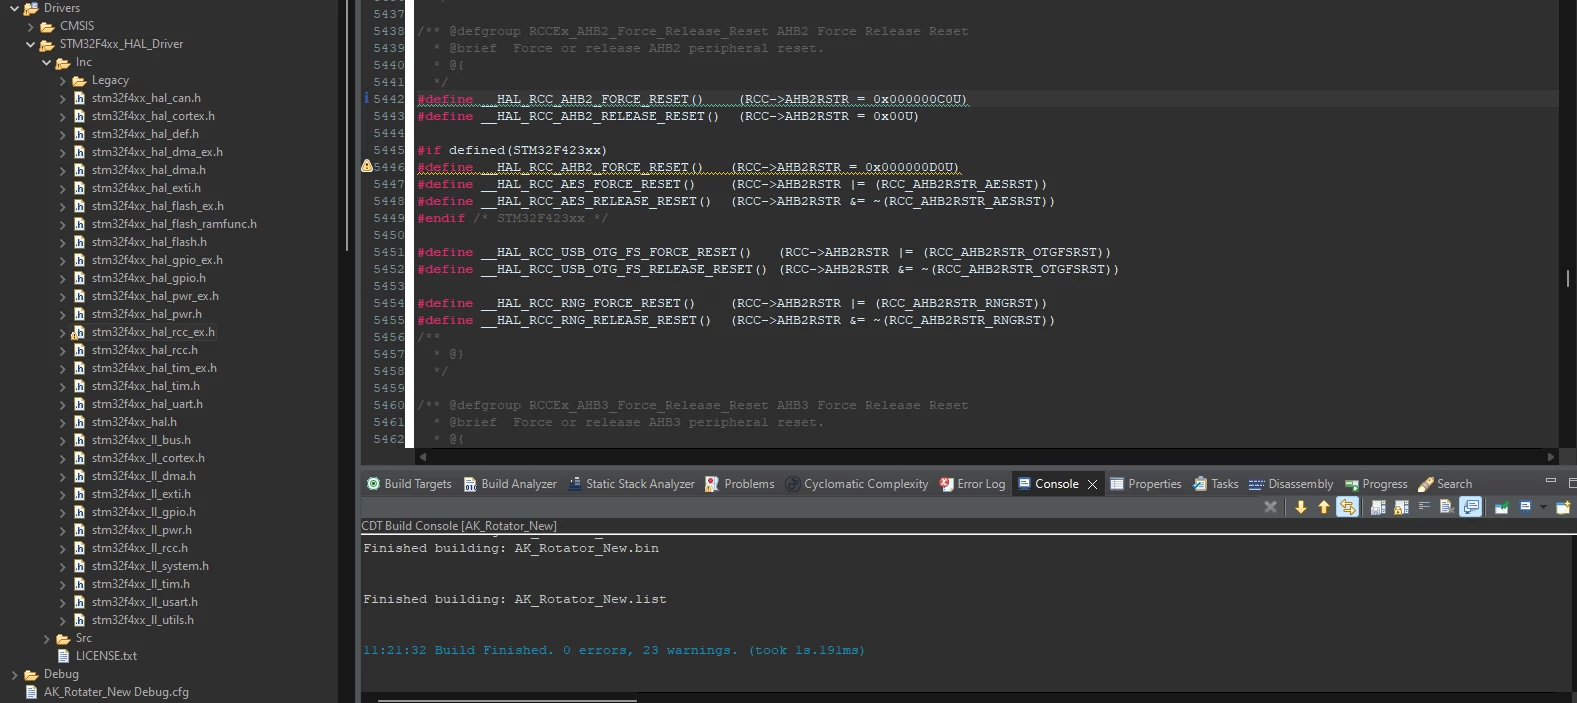This screenshot has height=703, width=1577.
Task: Click the CMSIS folder icon
Action: (47, 26)
